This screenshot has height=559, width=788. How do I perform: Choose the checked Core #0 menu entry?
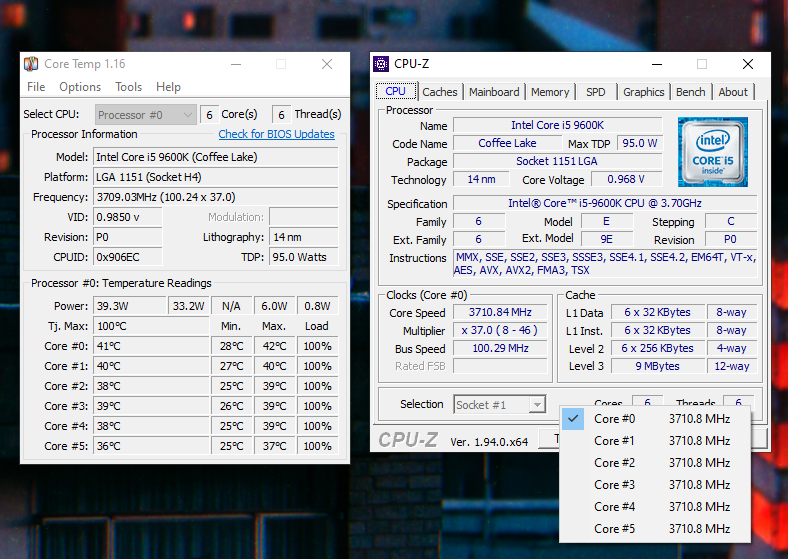pos(655,419)
